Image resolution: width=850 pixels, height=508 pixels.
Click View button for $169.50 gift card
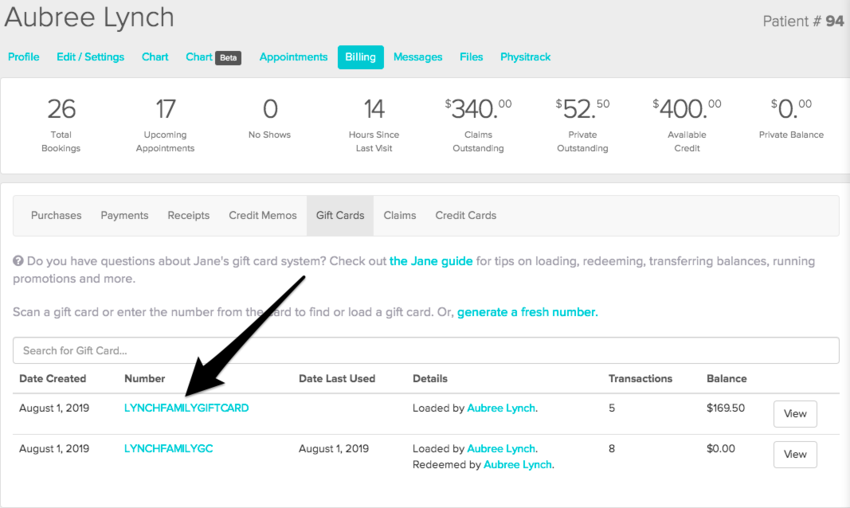pos(795,413)
